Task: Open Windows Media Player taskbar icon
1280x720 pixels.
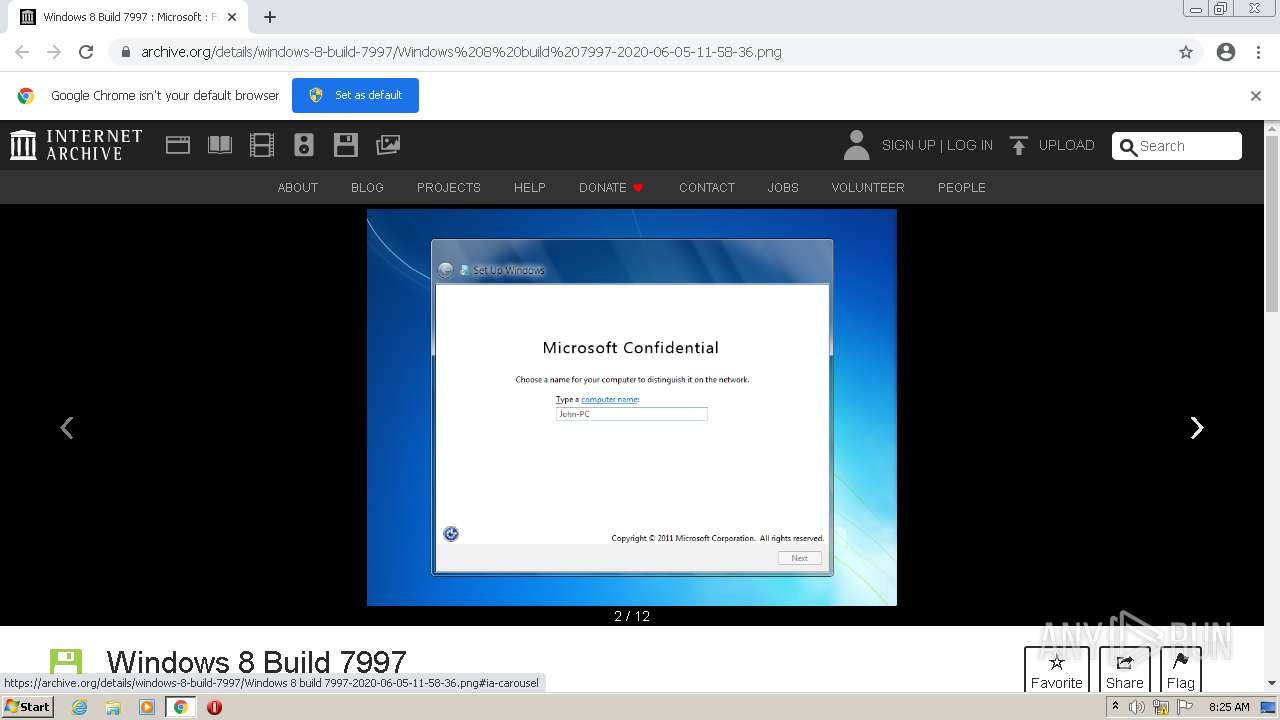Action: [147, 707]
